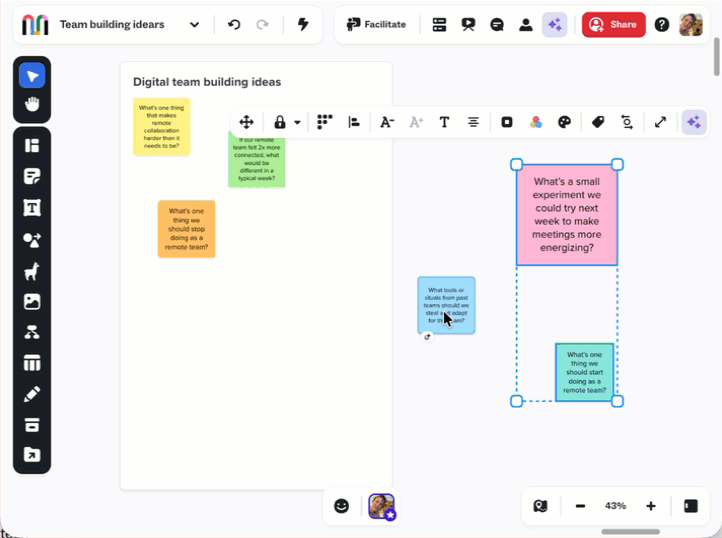Decrease the text size

387,122
